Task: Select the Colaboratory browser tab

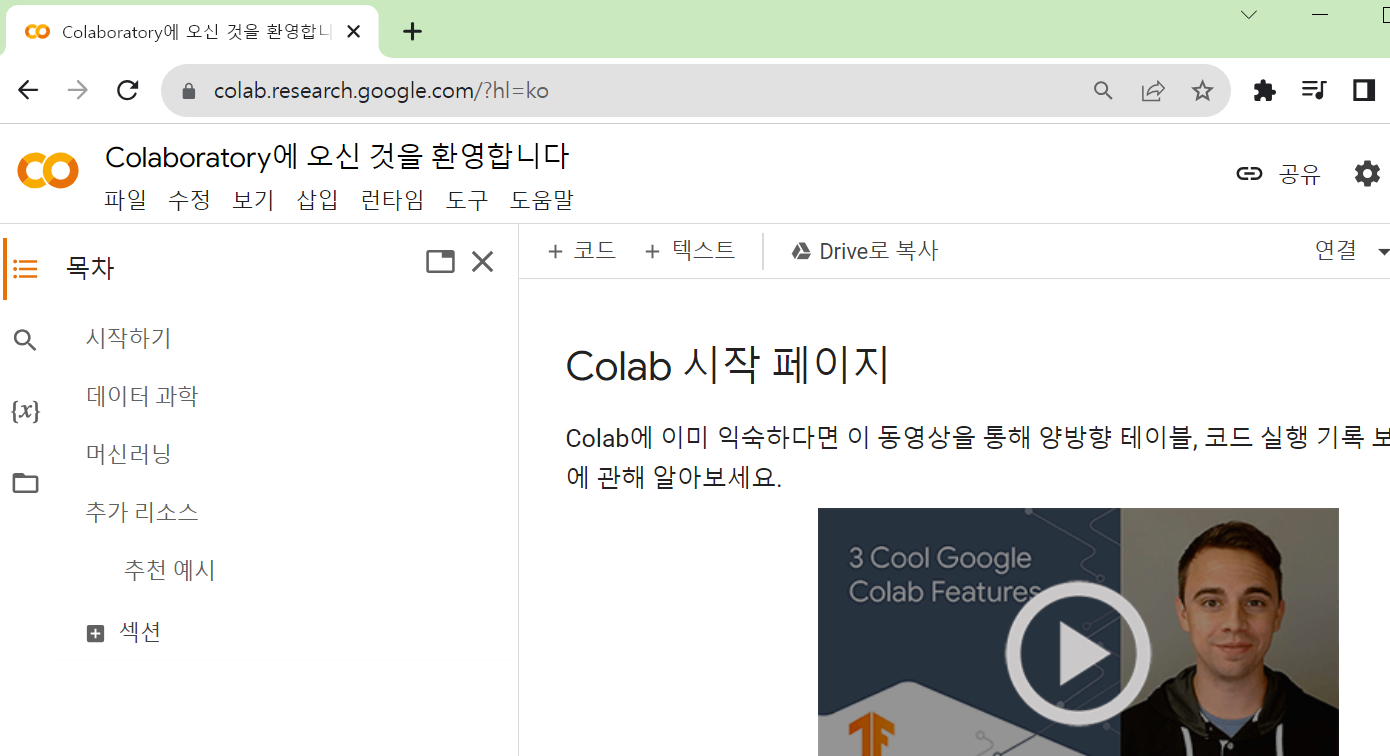Action: [x=193, y=31]
